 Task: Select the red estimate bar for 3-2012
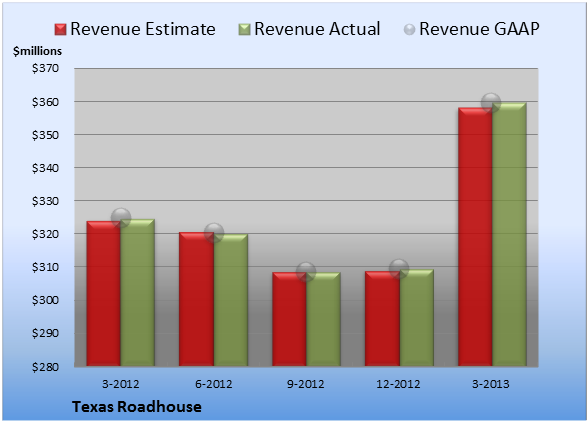point(104,294)
